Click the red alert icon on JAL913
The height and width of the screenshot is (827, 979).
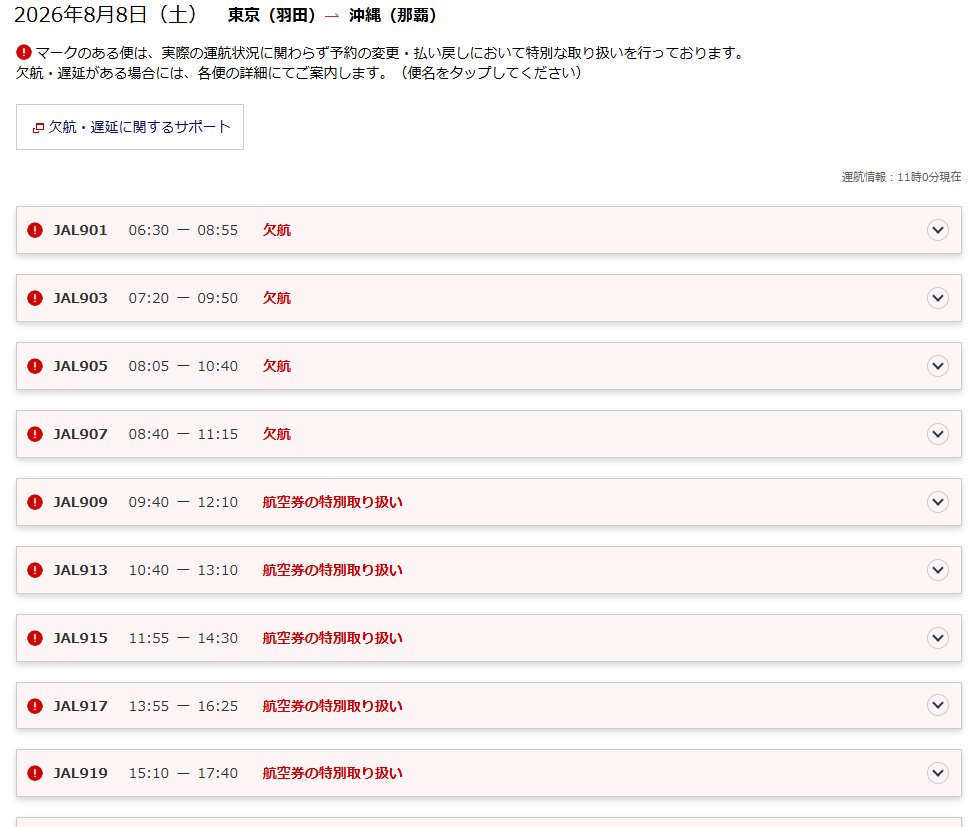point(35,570)
